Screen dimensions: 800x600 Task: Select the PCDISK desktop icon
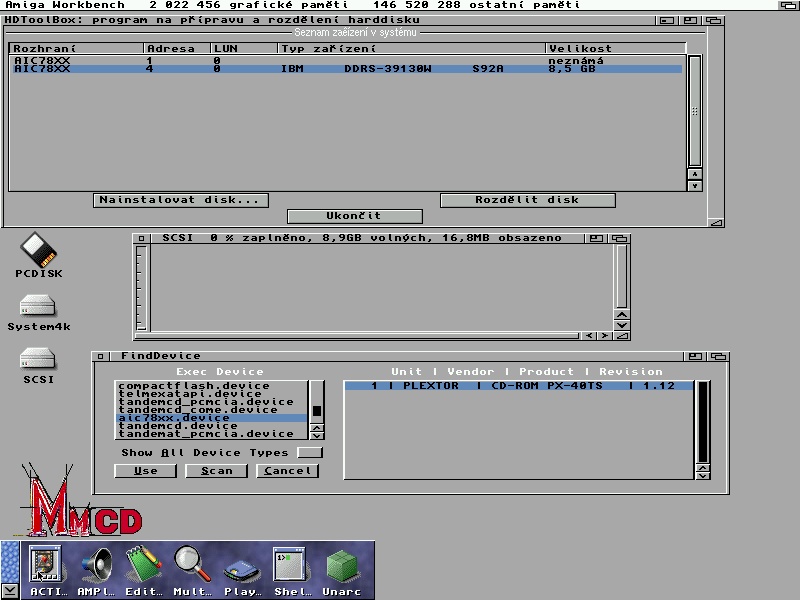click(x=39, y=255)
